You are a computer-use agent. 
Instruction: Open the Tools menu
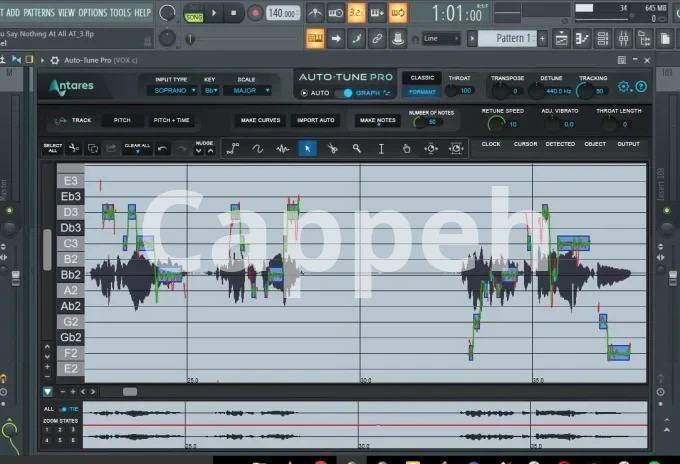[x=120, y=12]
